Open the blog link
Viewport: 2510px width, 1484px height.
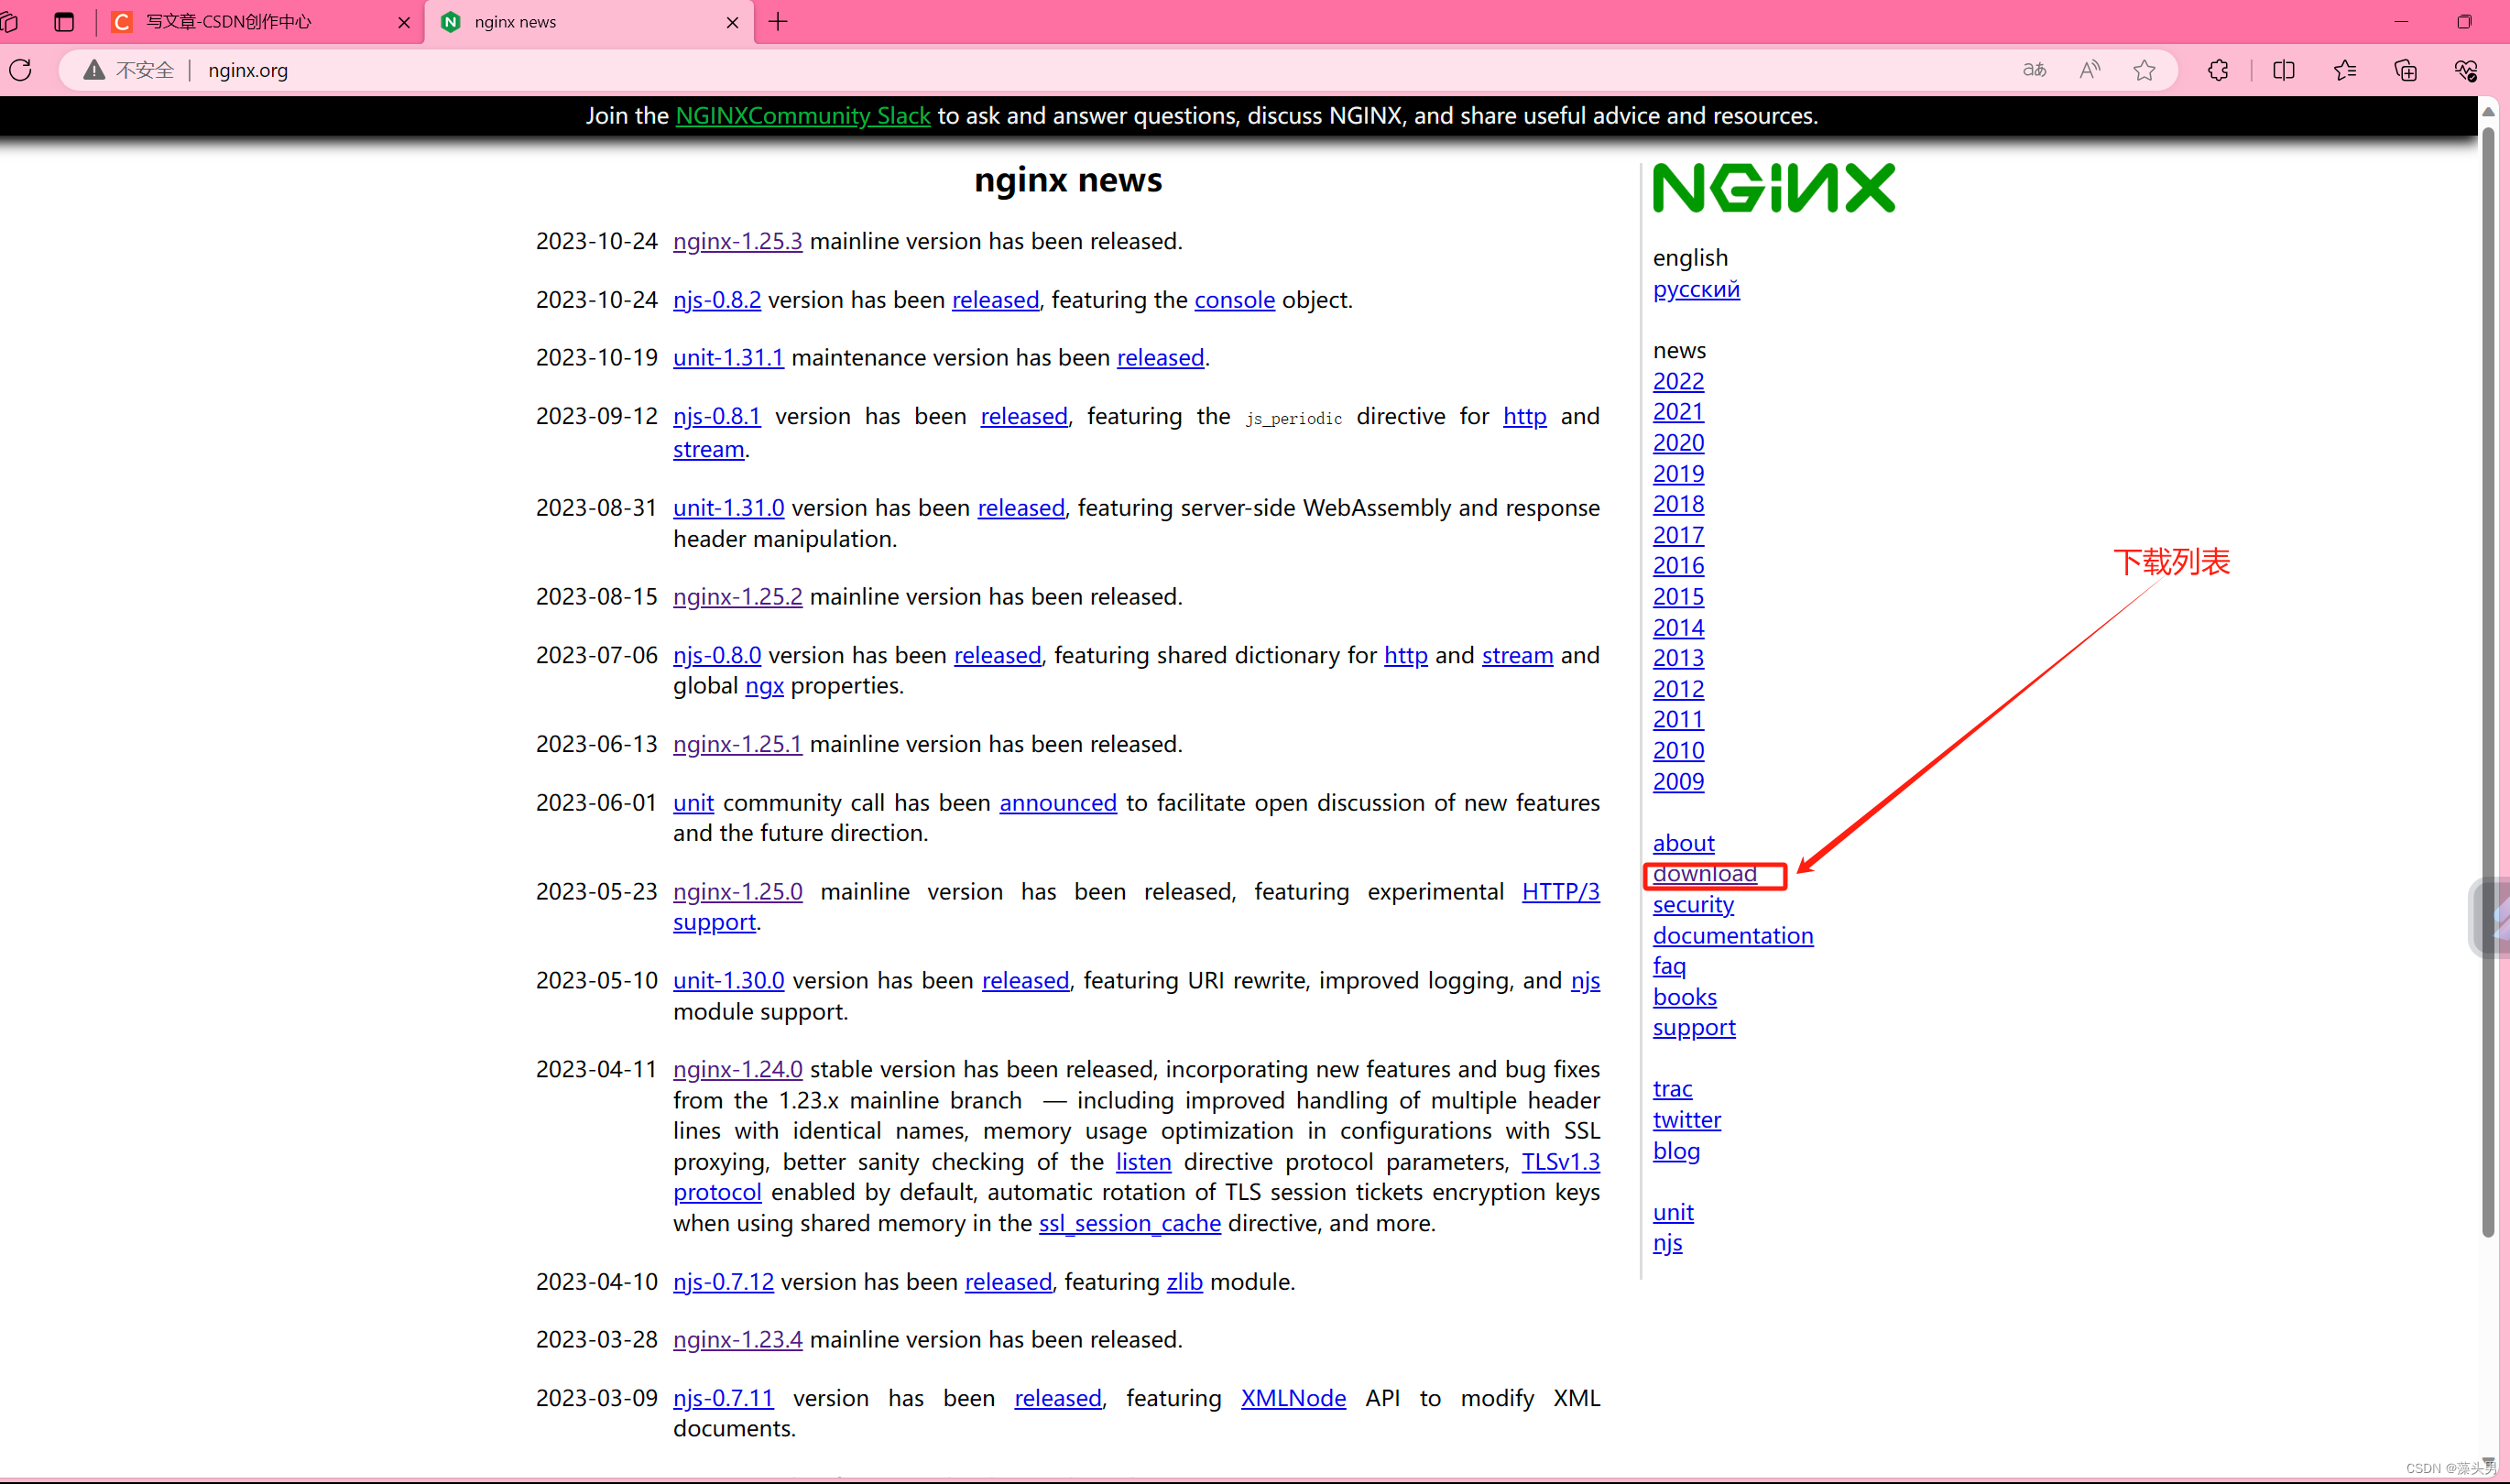(x=1676, y=1151)
